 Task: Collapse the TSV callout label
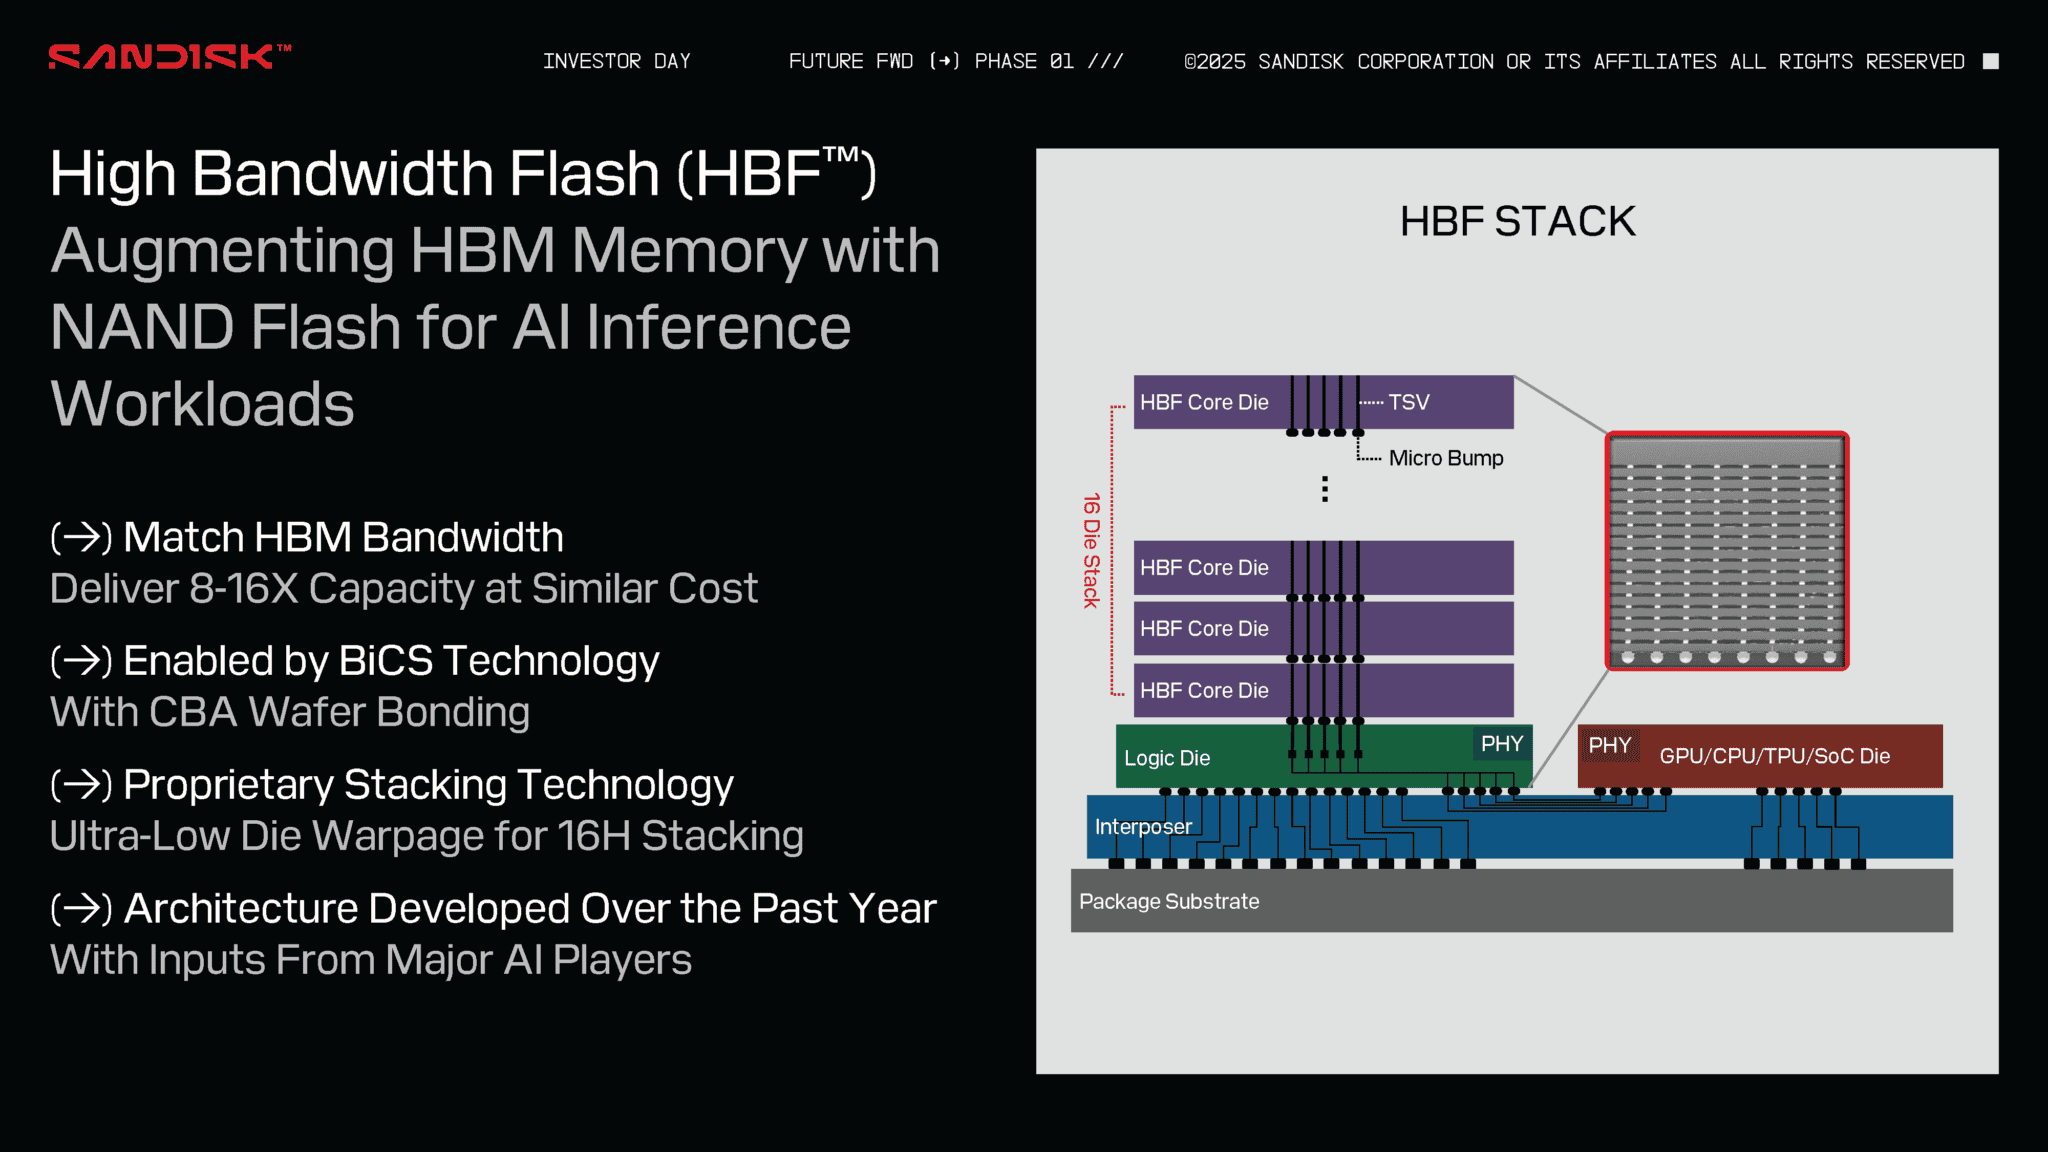[1409, 402]
